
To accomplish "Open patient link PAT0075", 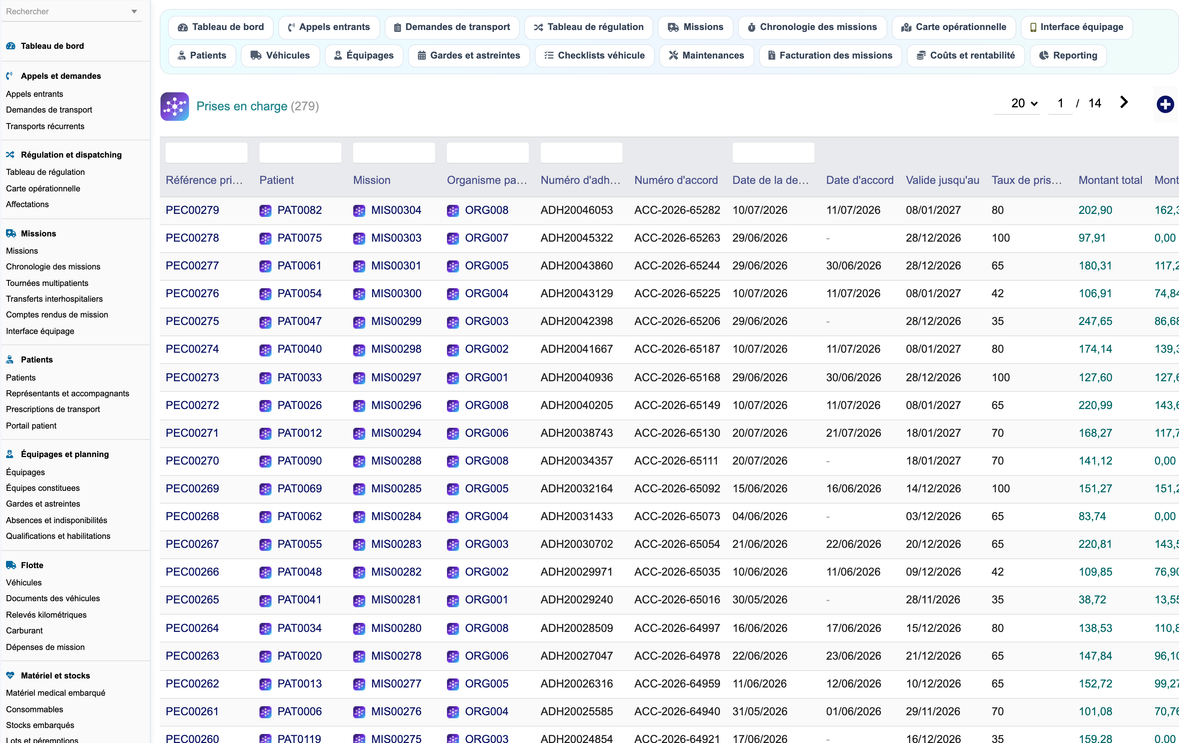I will (x=299, y=238).
